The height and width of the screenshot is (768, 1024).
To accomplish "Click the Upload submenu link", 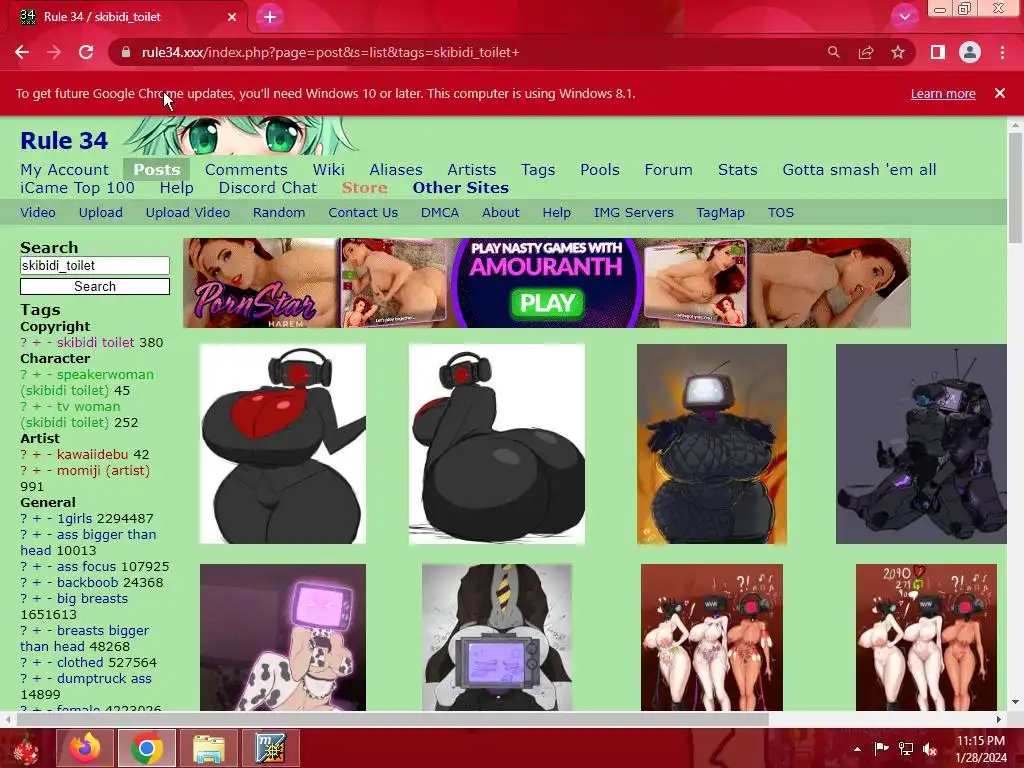I will coord(101,212).
